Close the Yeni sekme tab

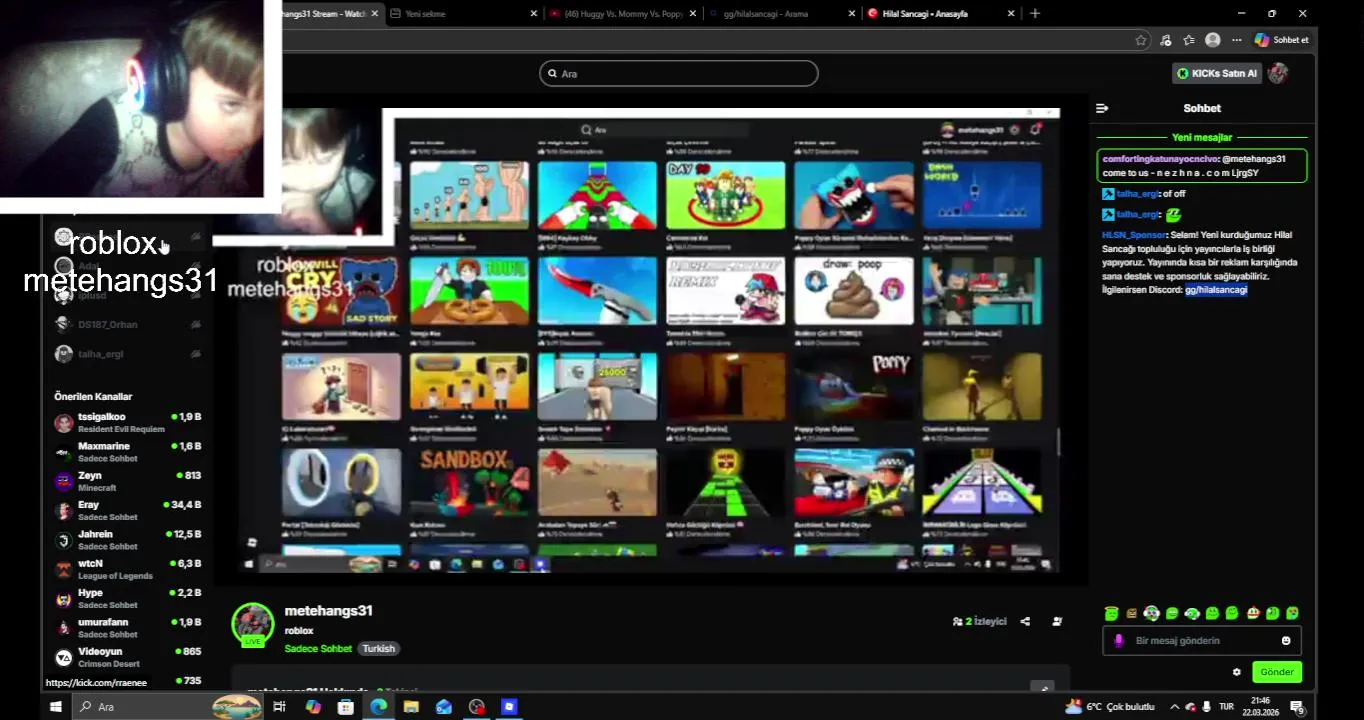534,13
